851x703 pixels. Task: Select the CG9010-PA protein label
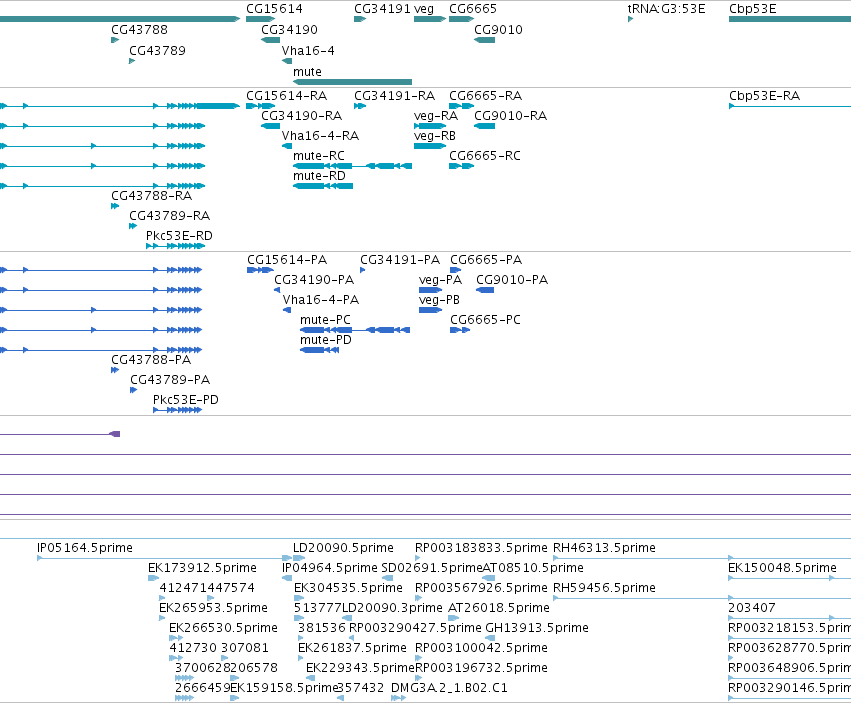tap(512, 280)
